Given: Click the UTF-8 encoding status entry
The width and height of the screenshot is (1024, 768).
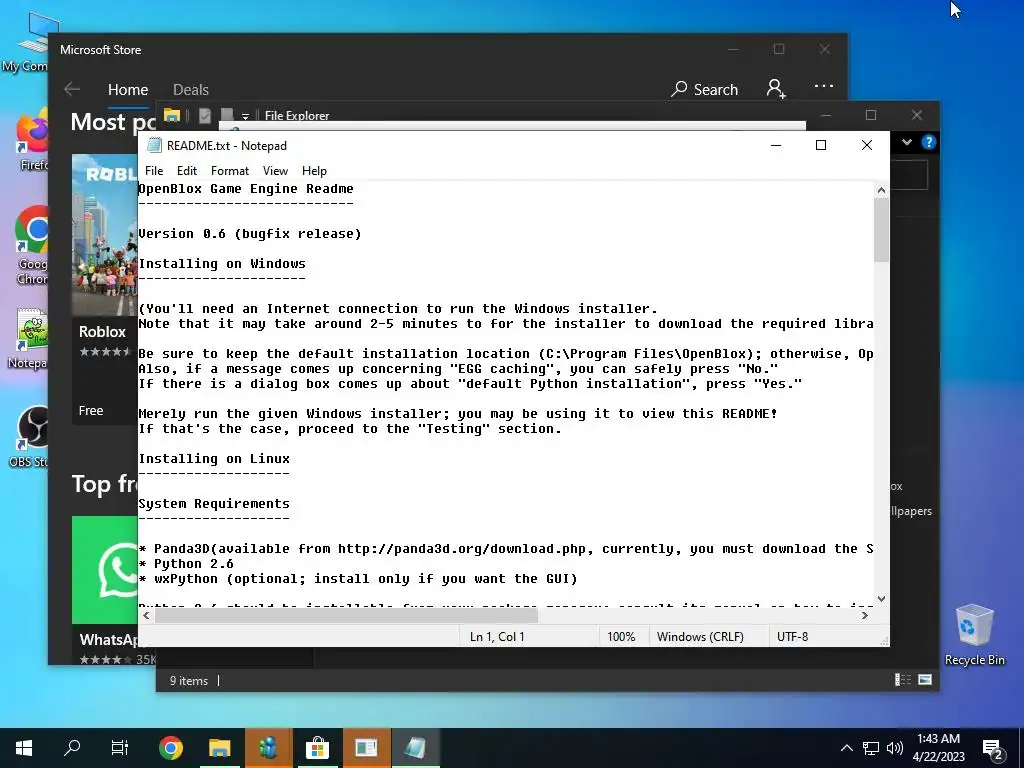Looking at the screenshot, I should point(792,637).
